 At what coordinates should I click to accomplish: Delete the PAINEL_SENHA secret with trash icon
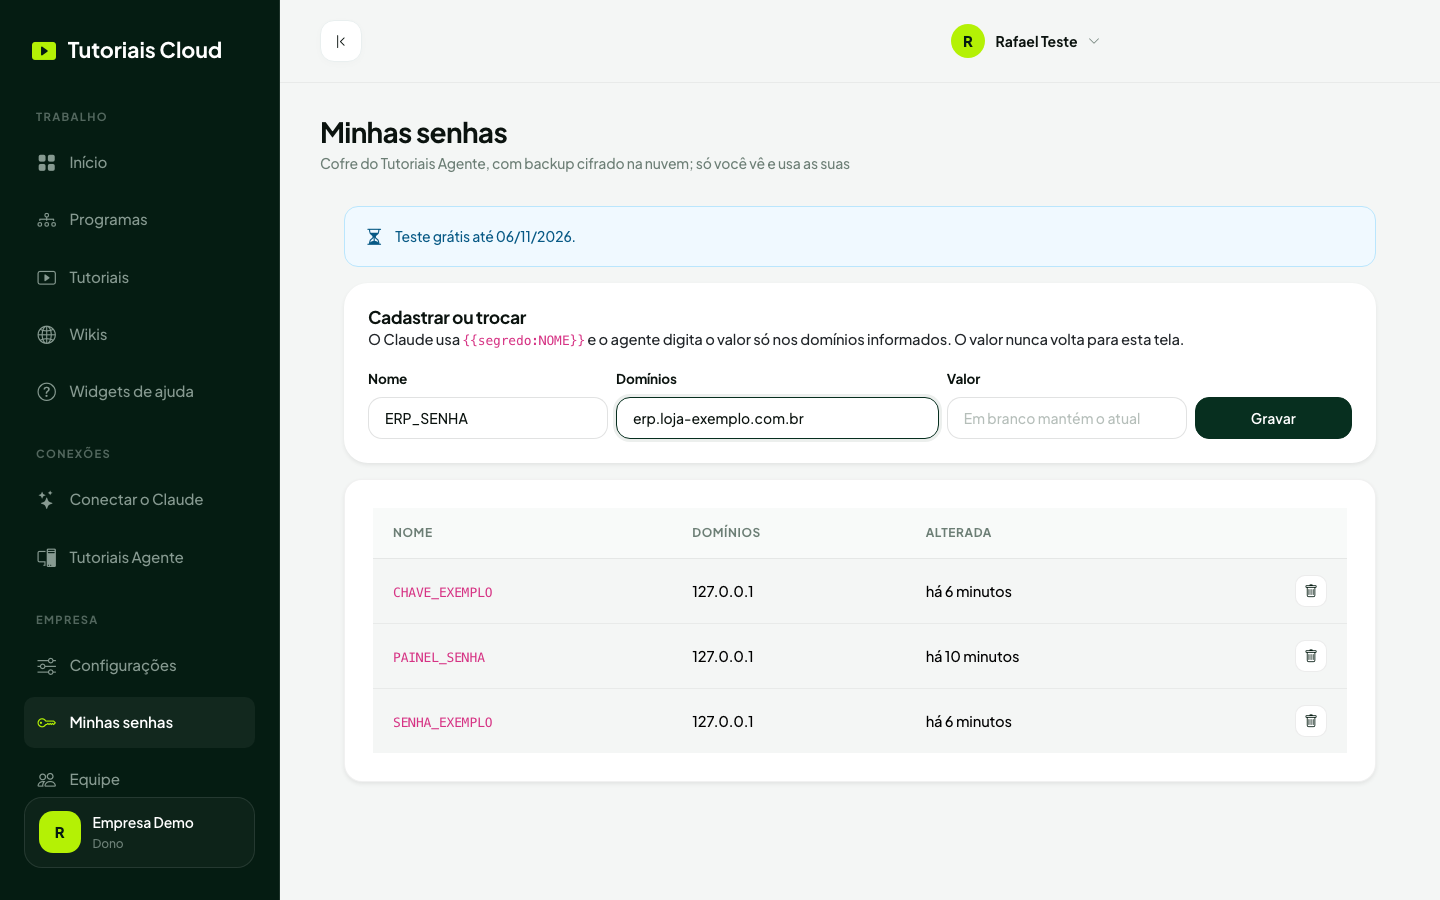coord(1311,656)
